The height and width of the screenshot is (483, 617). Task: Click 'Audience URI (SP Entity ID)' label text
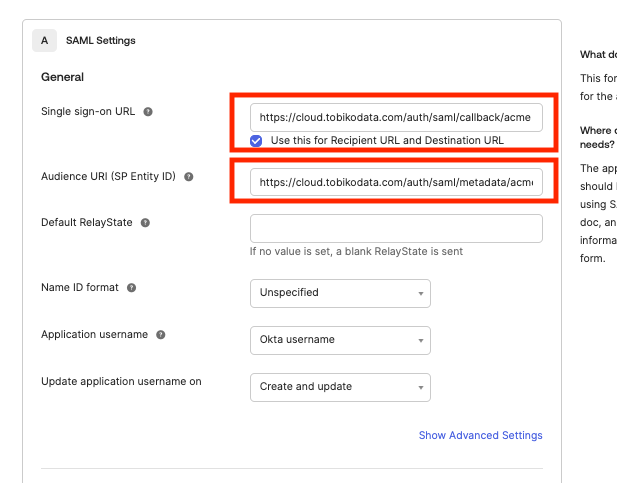click(x=109, y=176)
